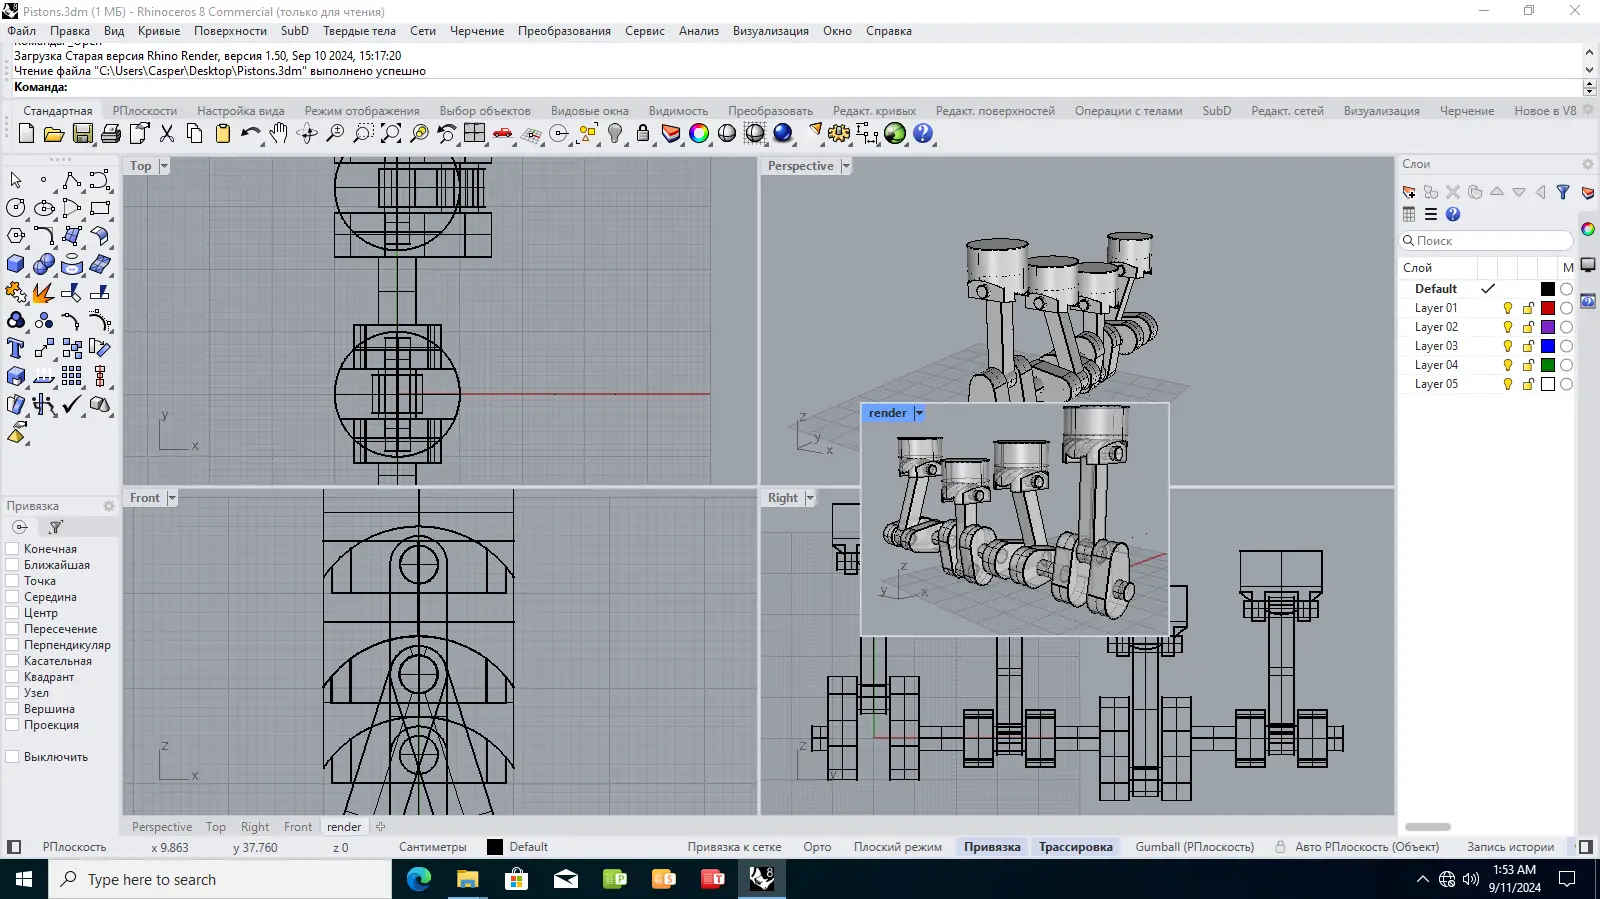
Task: Open the Perspective viewport dropdown arrow
Action: coord(846,166)
